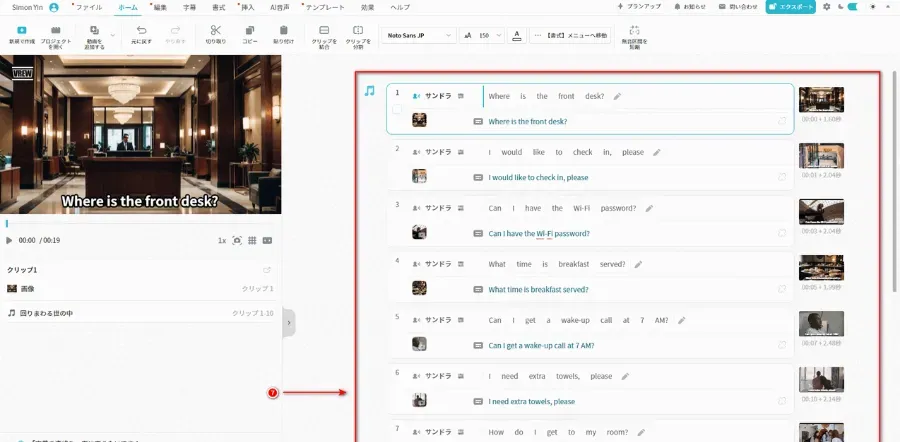Click the 無音区間を短縮 silence shortening icon
Image resolution: width=900 pixels, height=442 pixels.
tap(634, 30)
